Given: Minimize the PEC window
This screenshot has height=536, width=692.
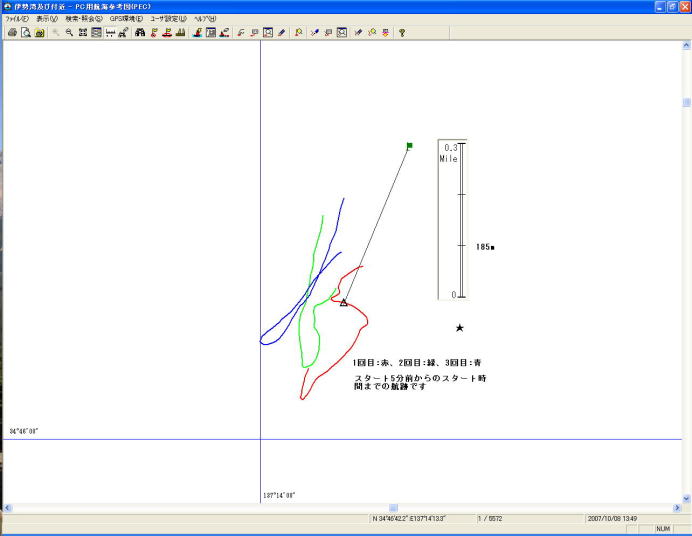Looking at the screenshot, I should (660, 7).
